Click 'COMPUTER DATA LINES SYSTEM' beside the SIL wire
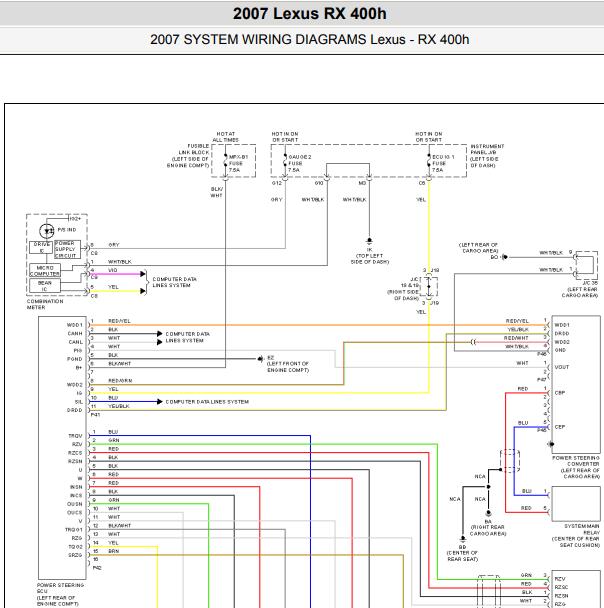 pyautogui.click(x=207, y=402)
